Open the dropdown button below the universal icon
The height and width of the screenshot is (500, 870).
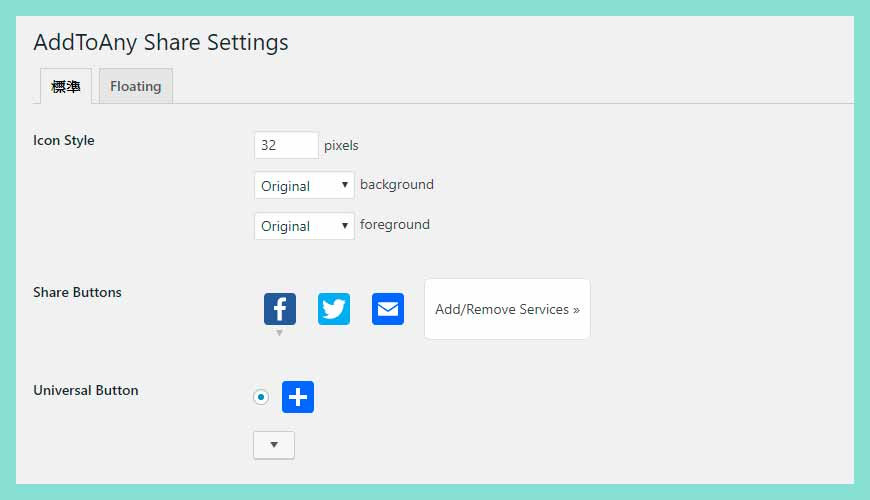click(274, 445)
